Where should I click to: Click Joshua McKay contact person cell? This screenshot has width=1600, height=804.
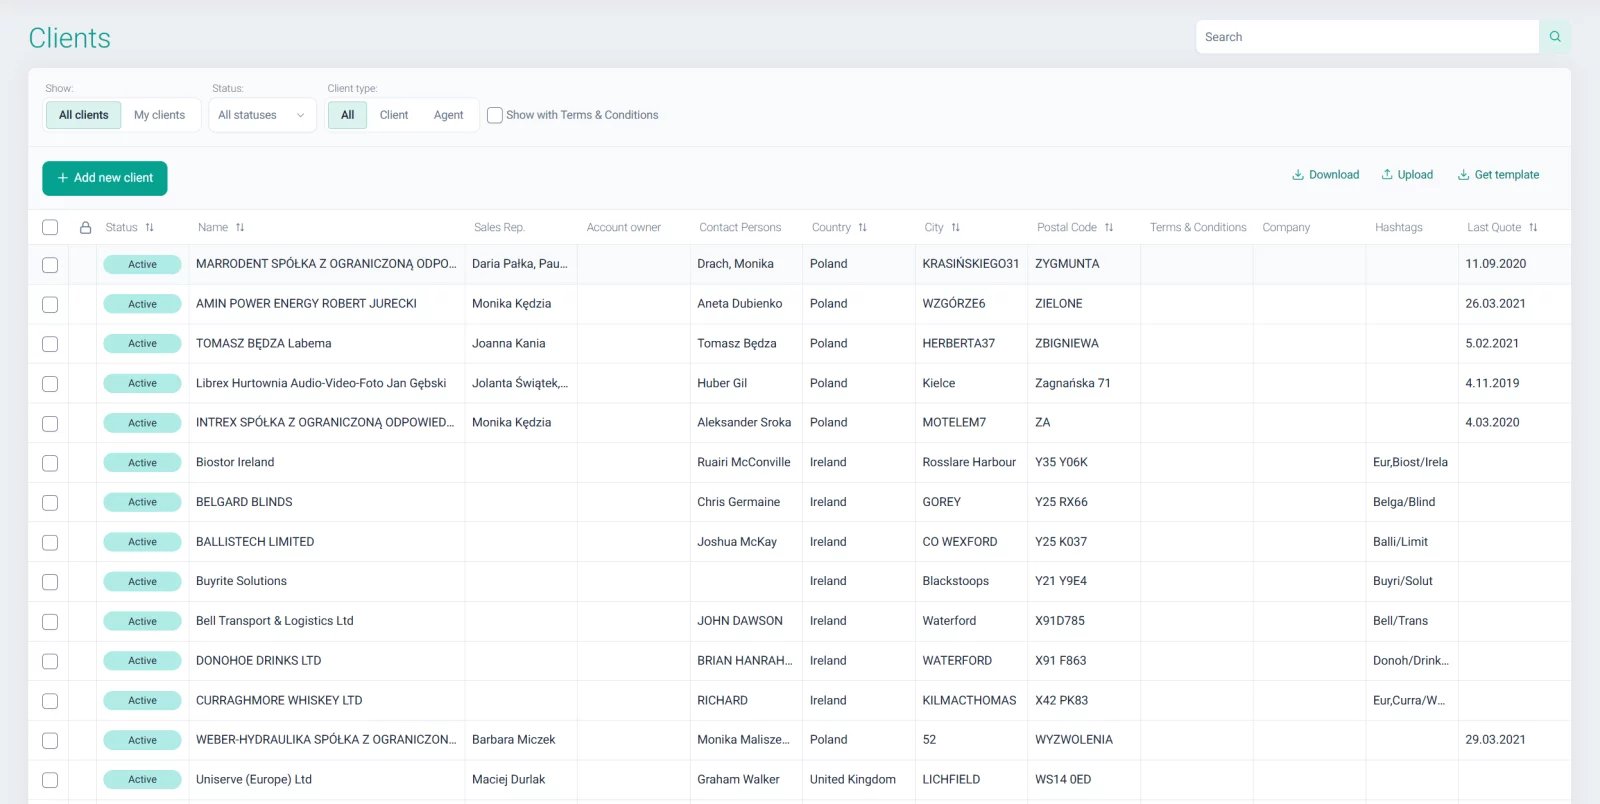point(746,542)
